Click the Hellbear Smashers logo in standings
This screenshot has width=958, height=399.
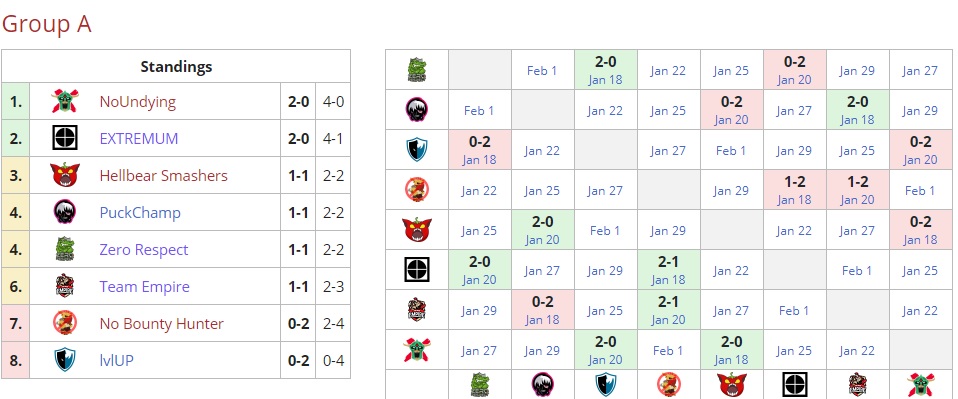pos(65,176)
